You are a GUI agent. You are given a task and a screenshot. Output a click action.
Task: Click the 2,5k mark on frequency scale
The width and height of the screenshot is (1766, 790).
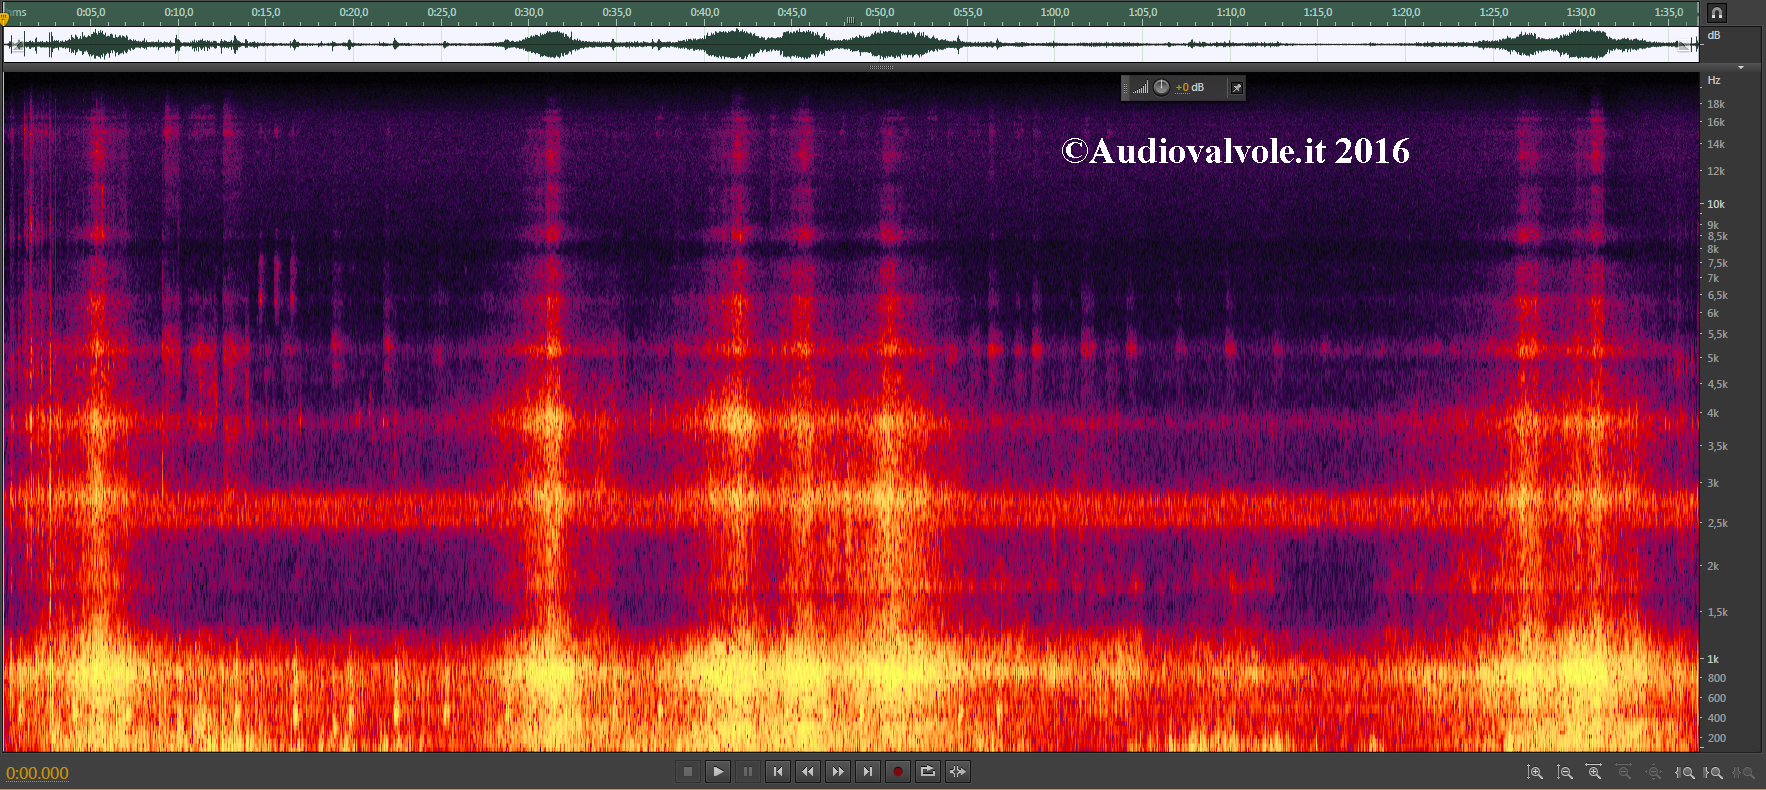click(1717, 523)
